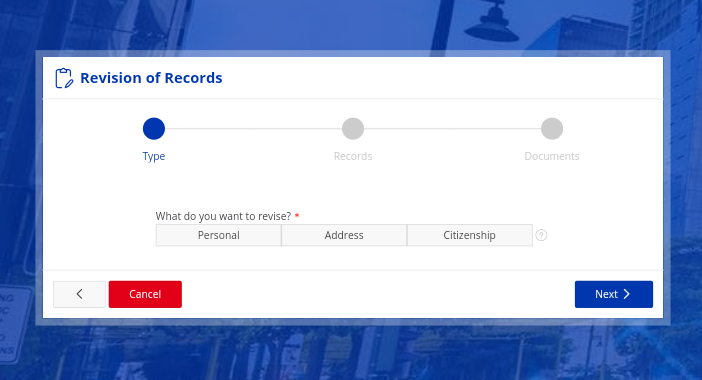Click the Type step circle
The width and height of the screenshot is (702, 380).
tap(154, 129)
